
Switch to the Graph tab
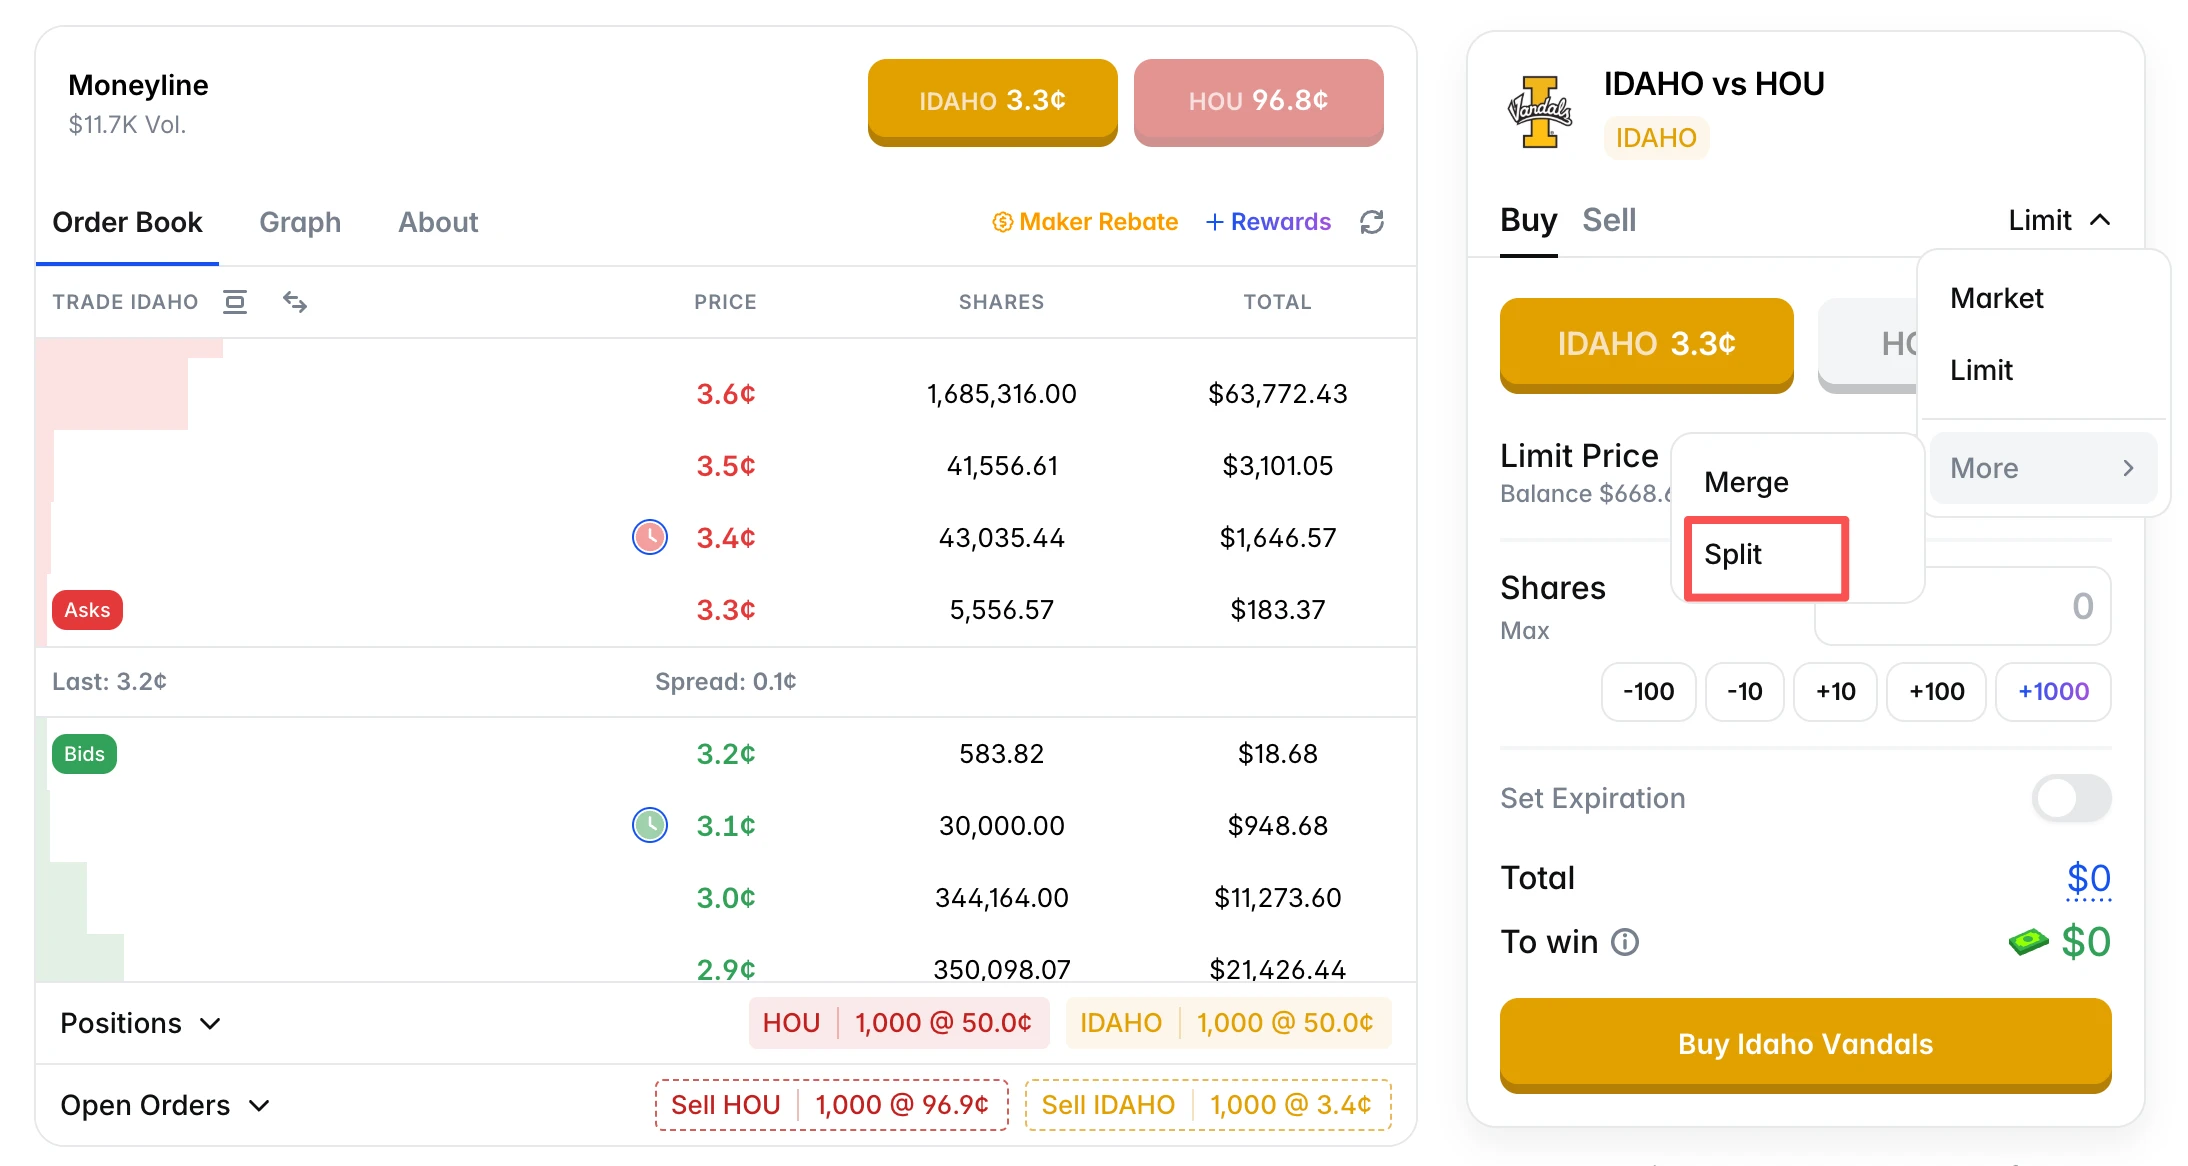pyautogui.click(x=299, y=222)
